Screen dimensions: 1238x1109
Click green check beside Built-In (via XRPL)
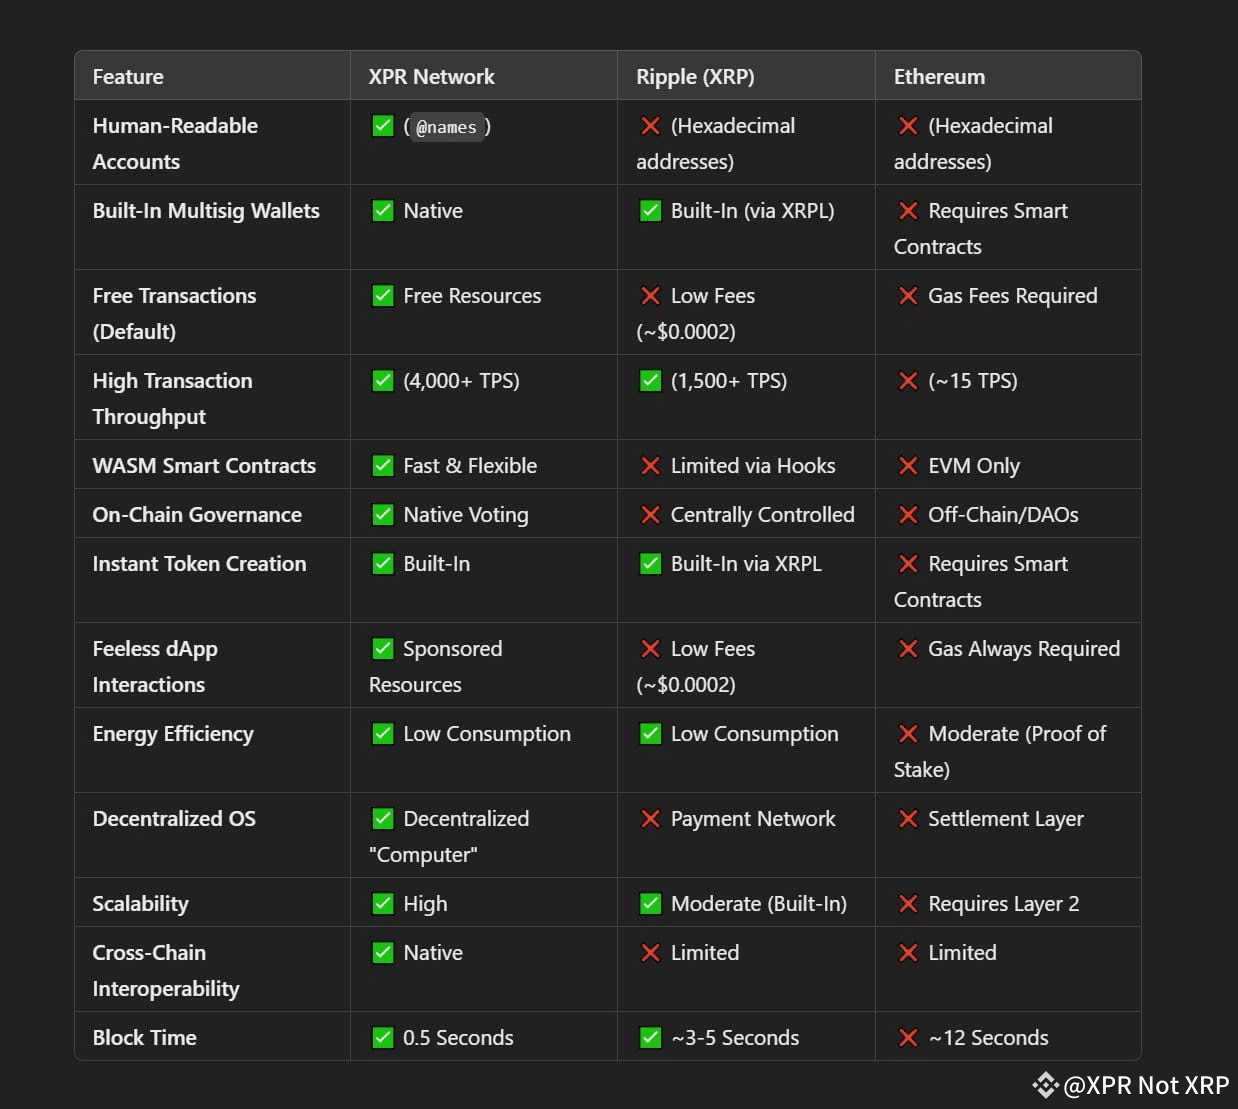pos(650,211)
